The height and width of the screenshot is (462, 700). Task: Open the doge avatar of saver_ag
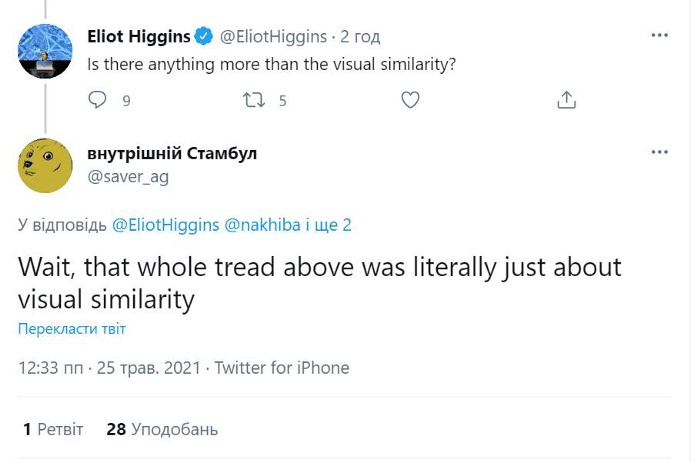tap(45, 165)
